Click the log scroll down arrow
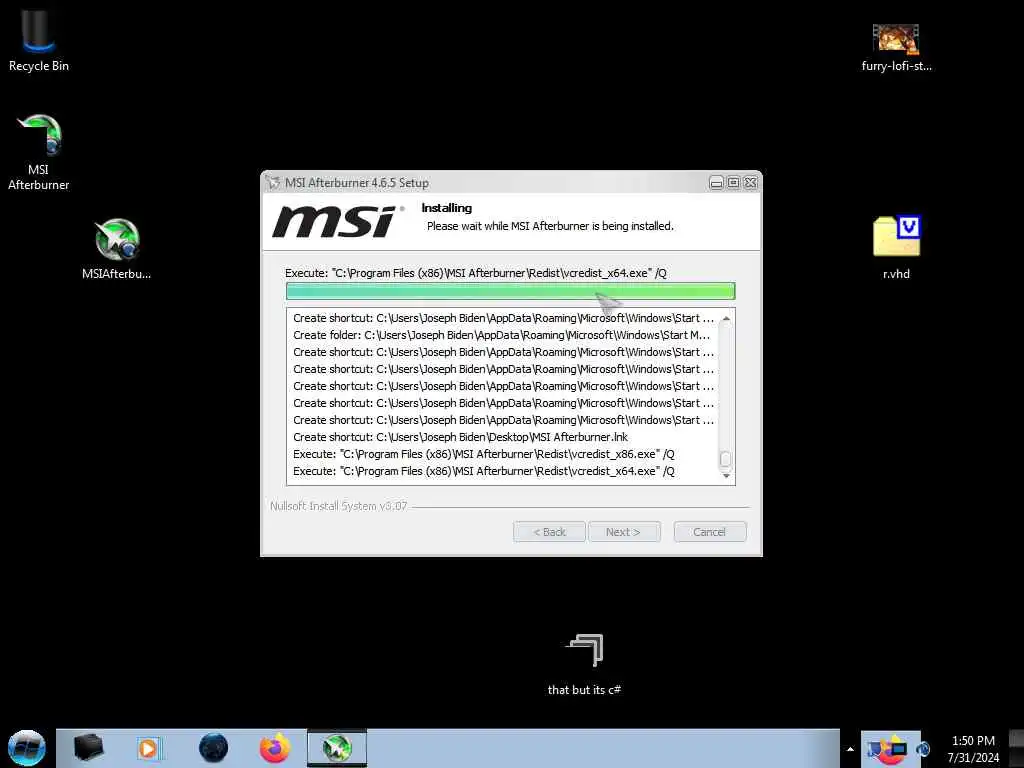This screenshot has width=1024, height=768. (726, 475)
